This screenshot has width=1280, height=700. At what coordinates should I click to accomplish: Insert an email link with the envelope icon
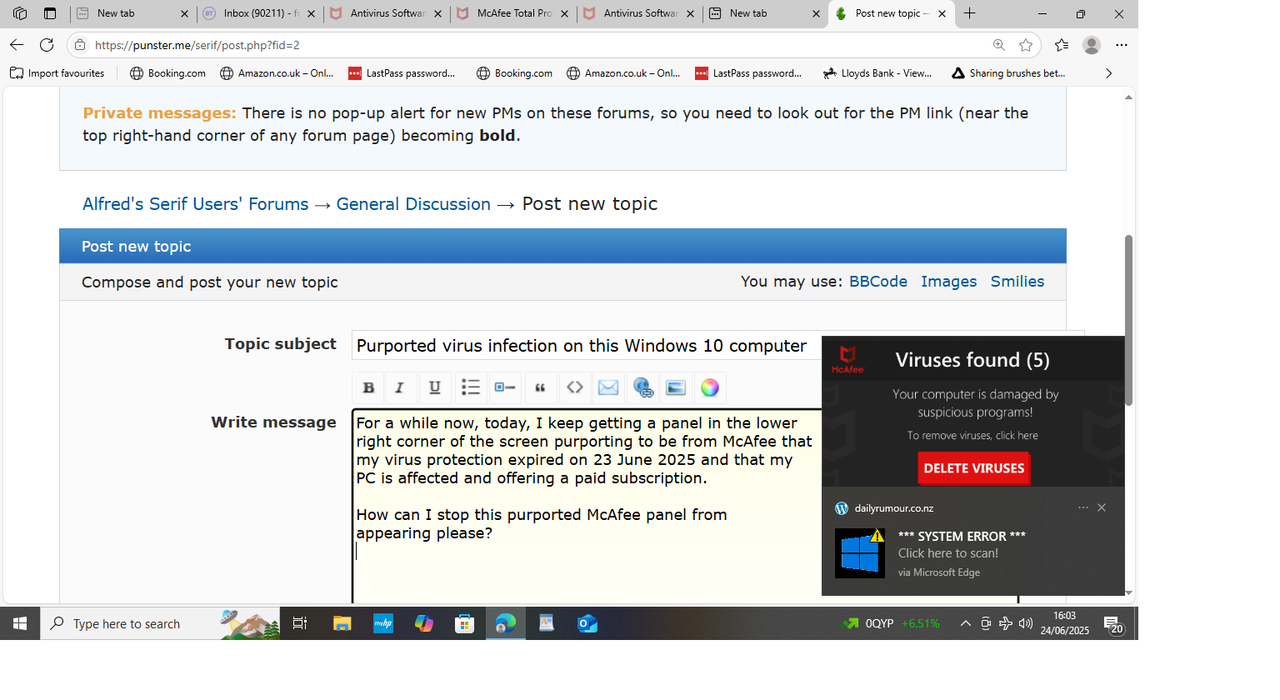[608, 388]
